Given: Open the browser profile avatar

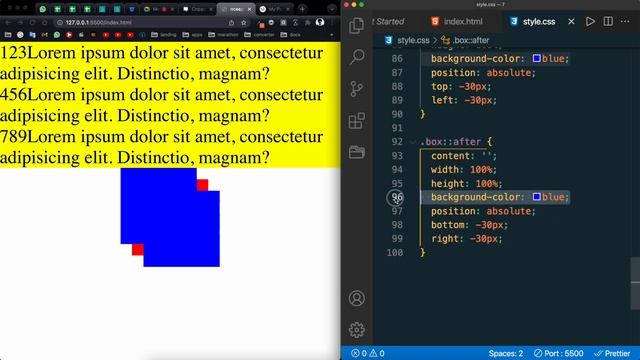Looking at the screenshot, I should click(320, 22).
